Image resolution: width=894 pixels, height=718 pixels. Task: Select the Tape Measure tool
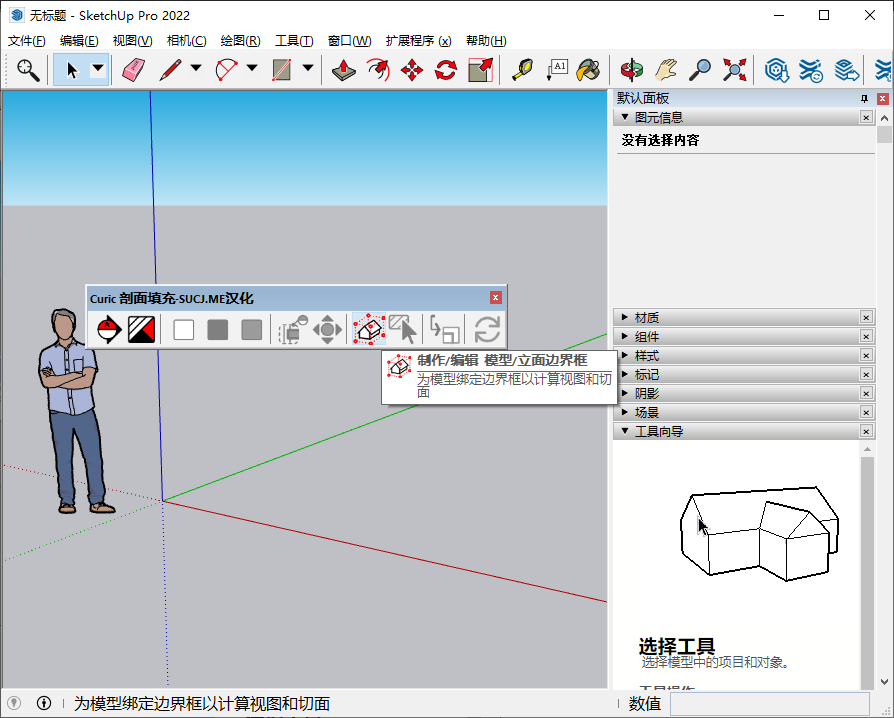coord(521,70)
